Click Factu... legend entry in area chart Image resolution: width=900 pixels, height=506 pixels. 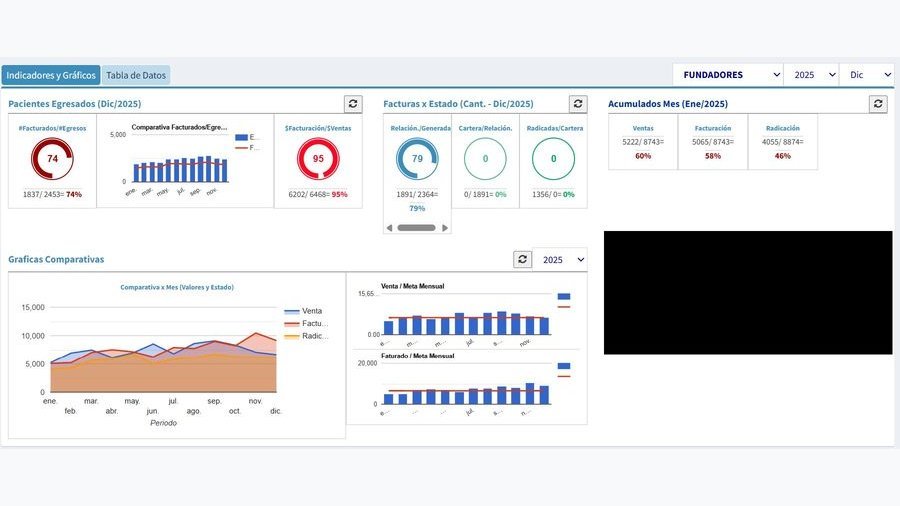[307, 324]
